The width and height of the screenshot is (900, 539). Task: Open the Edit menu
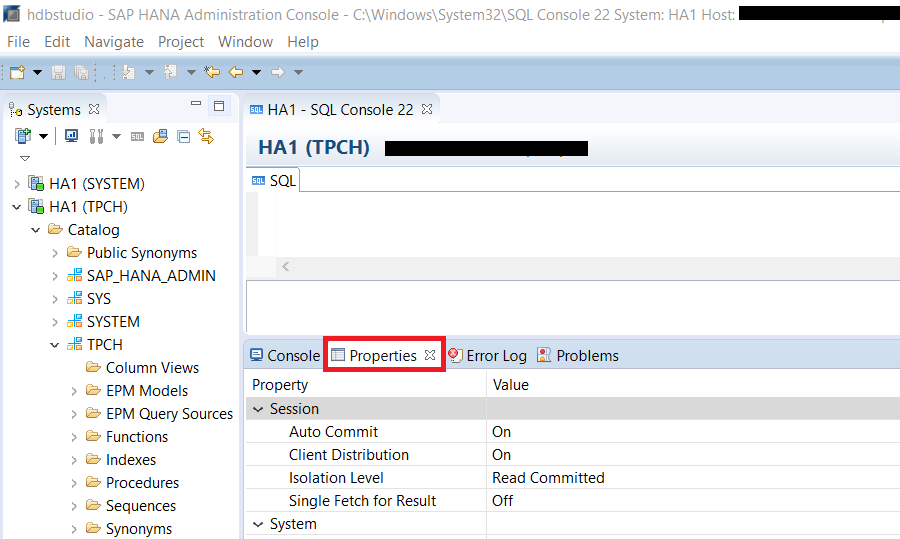pyautogui.click(x=57, y=42)
